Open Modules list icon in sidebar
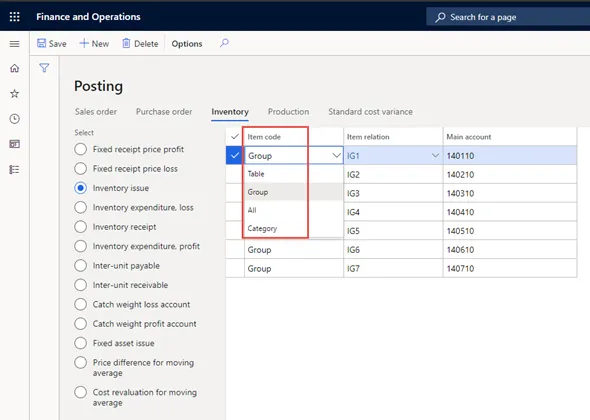This screenshot has height=420, width=590. coord(14,169)
